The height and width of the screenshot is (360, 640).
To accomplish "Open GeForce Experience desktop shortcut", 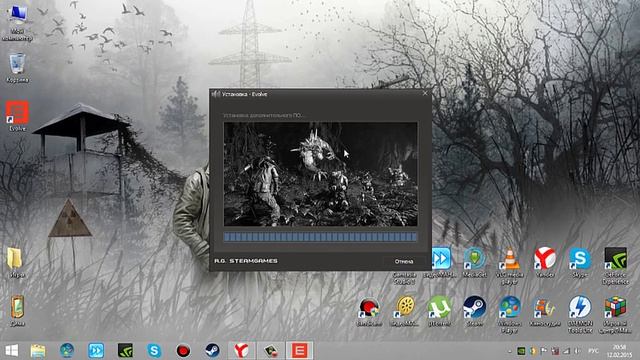I will point(616,266).
